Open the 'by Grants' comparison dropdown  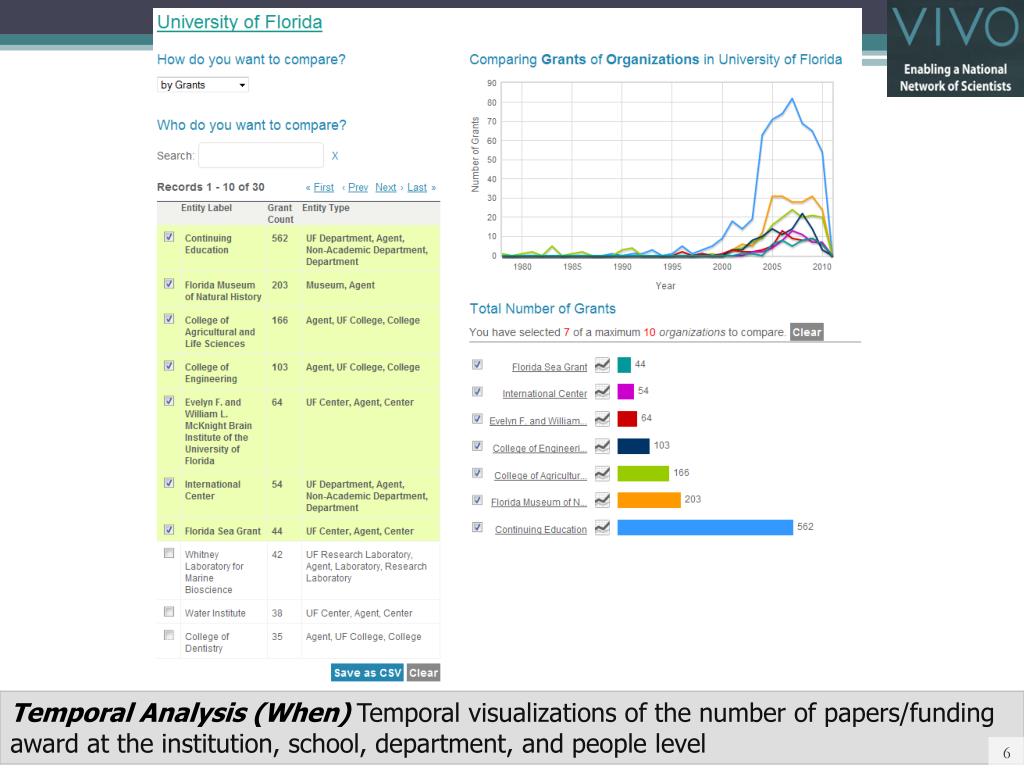coord(203,85)
